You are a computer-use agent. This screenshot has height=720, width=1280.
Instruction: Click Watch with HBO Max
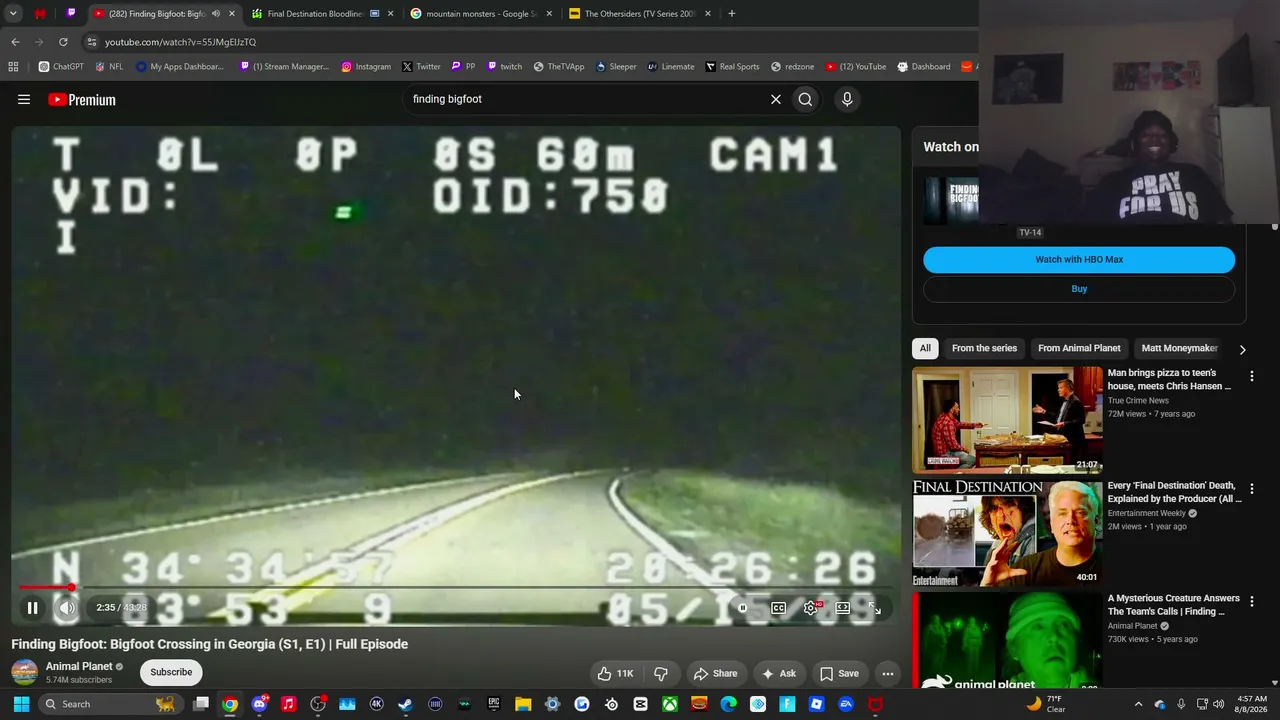1079,259
